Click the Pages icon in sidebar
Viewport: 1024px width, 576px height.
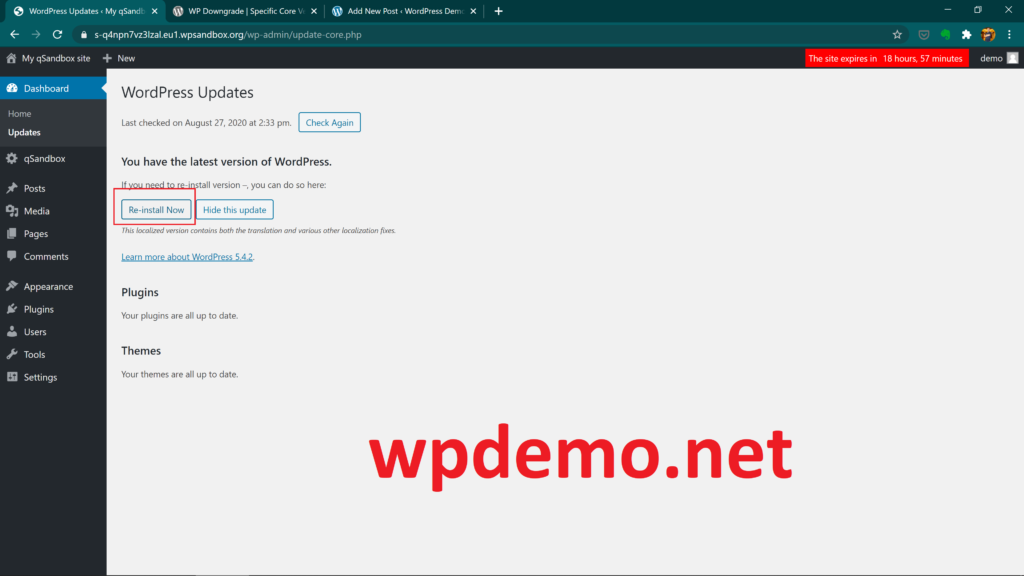[x=12, y=234]
